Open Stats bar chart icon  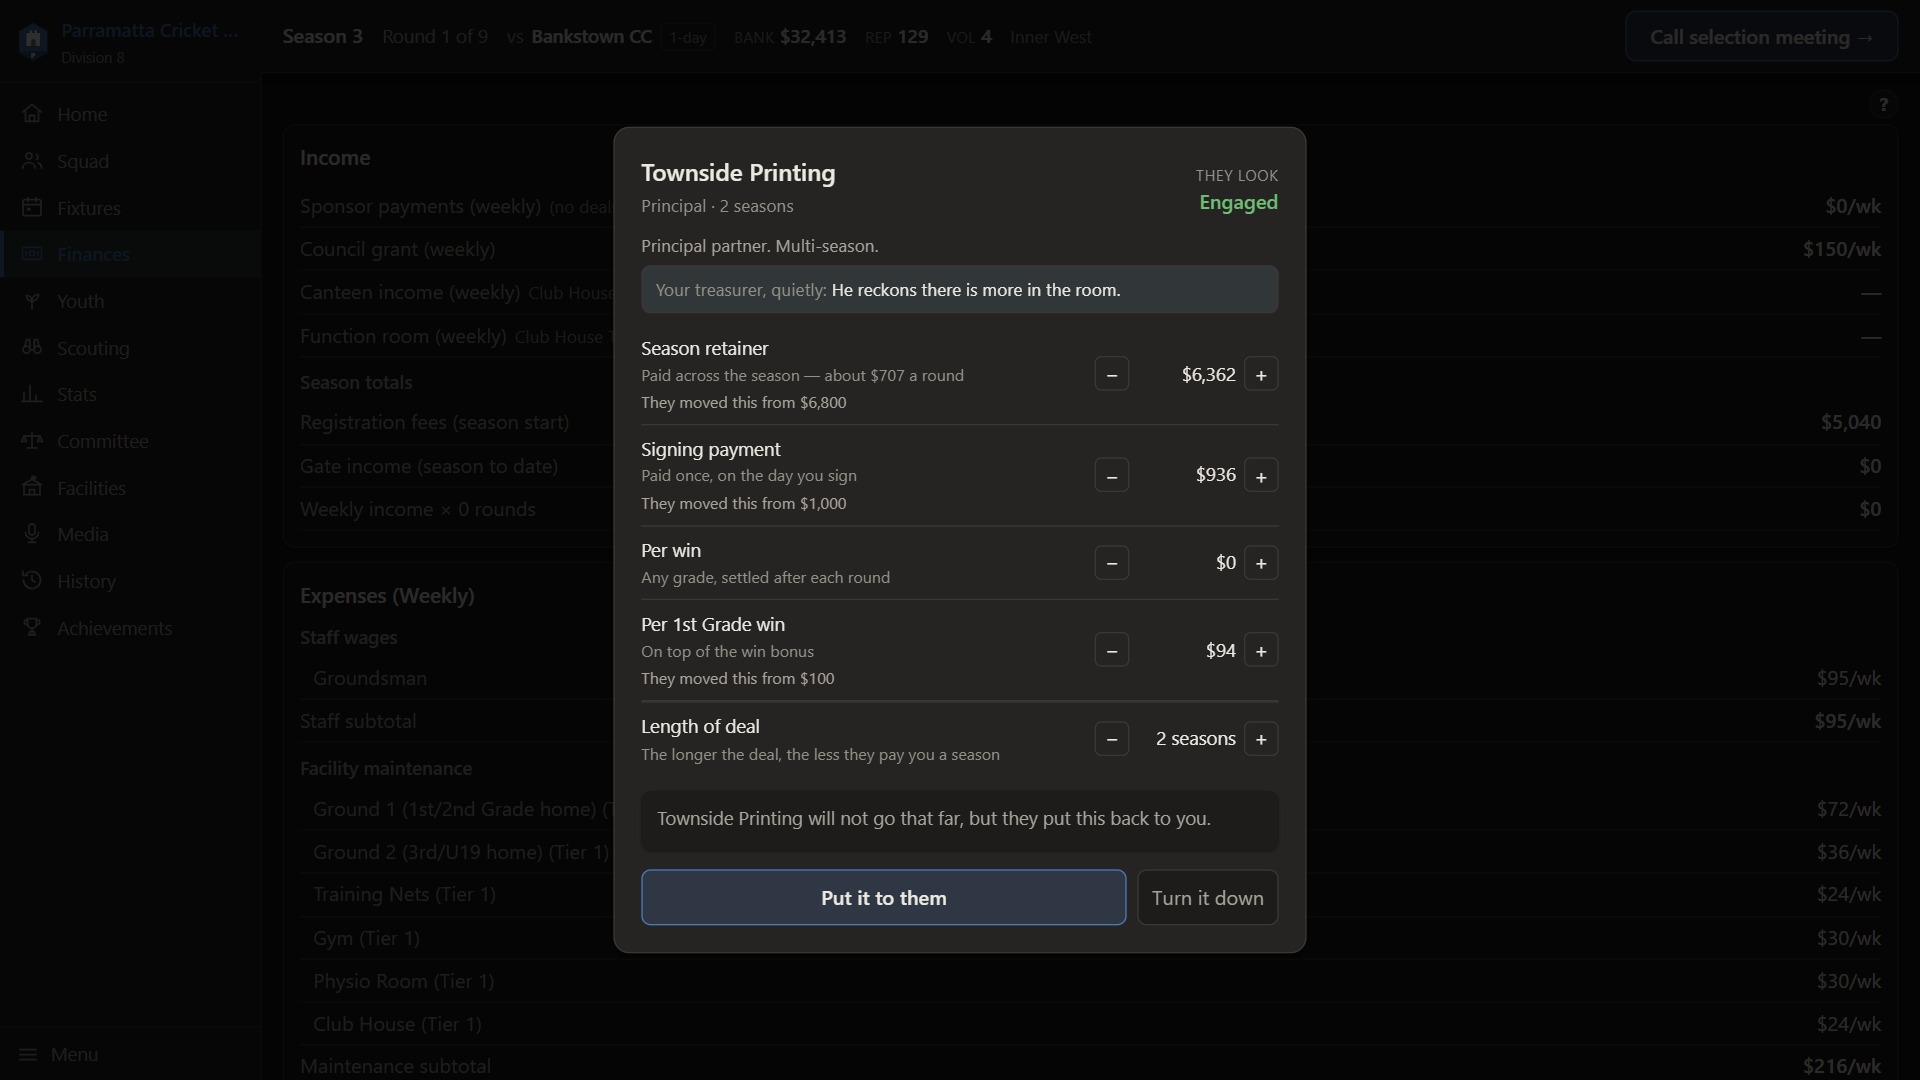coord(32,394)
